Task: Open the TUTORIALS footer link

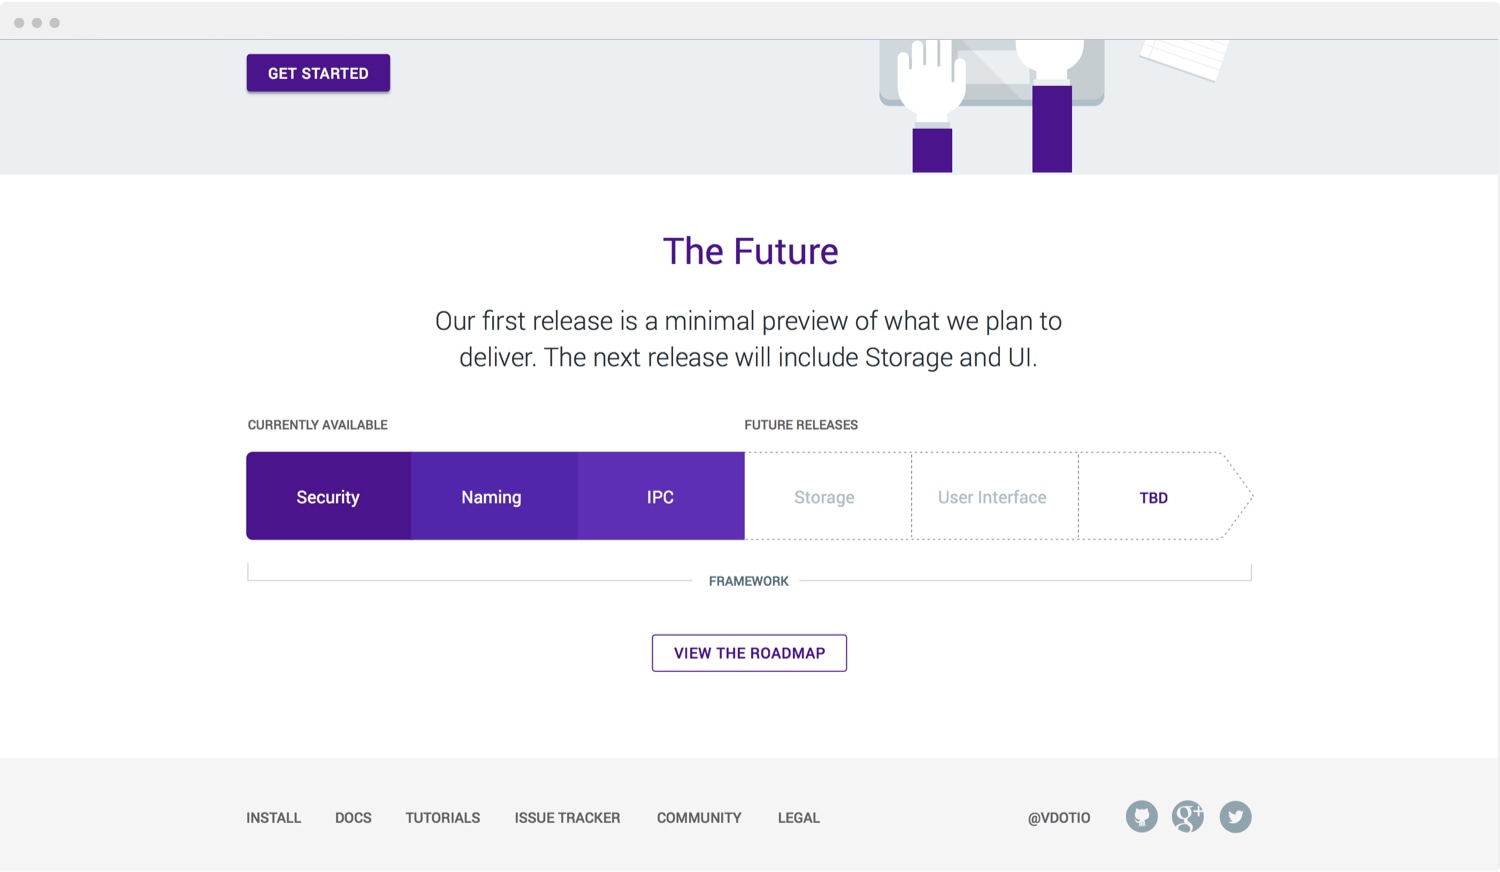Action: [x=443, y=818]
